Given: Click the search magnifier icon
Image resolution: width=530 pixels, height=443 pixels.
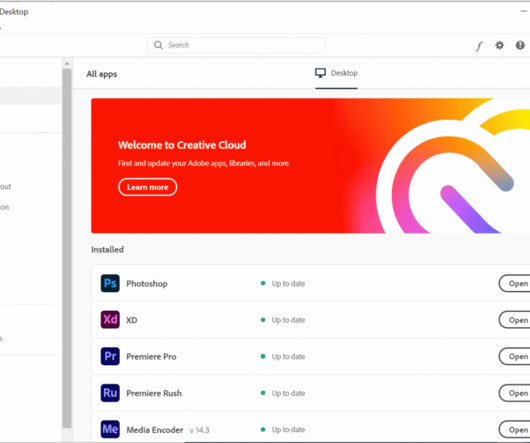Looking at the screenshot, I should 158,45.
